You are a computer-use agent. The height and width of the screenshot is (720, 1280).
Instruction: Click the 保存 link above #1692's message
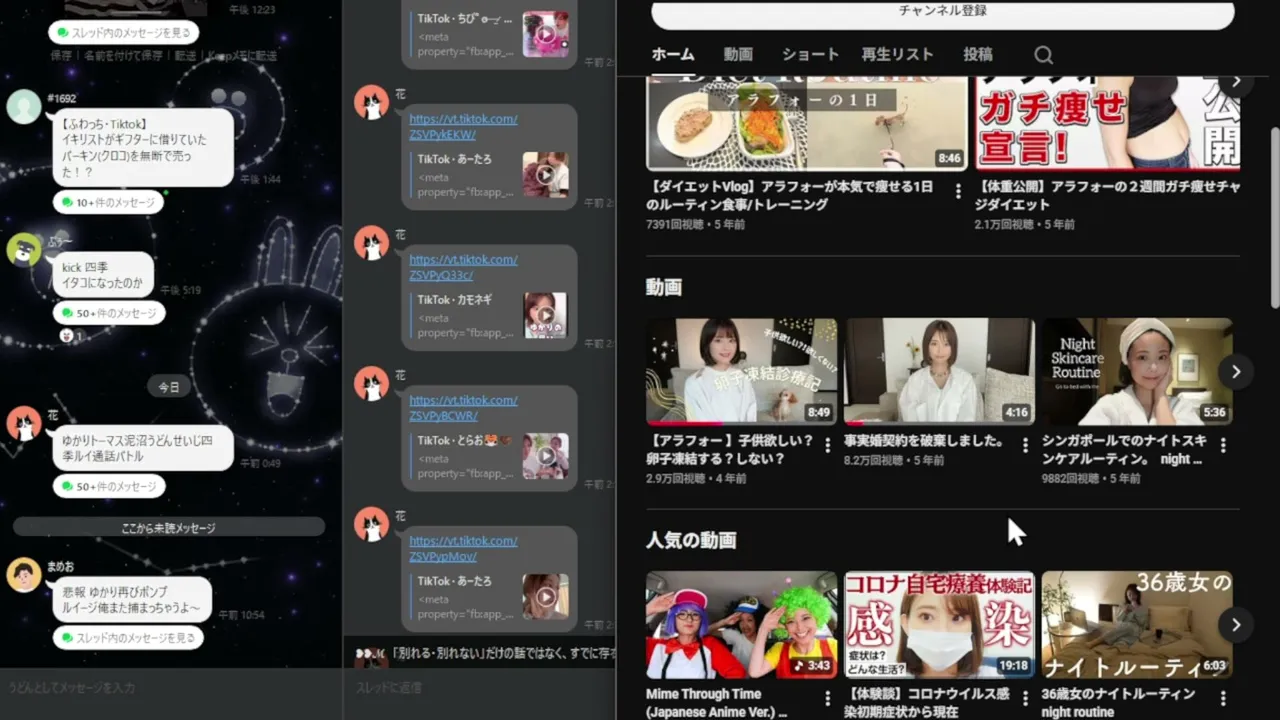pos(62,56)
